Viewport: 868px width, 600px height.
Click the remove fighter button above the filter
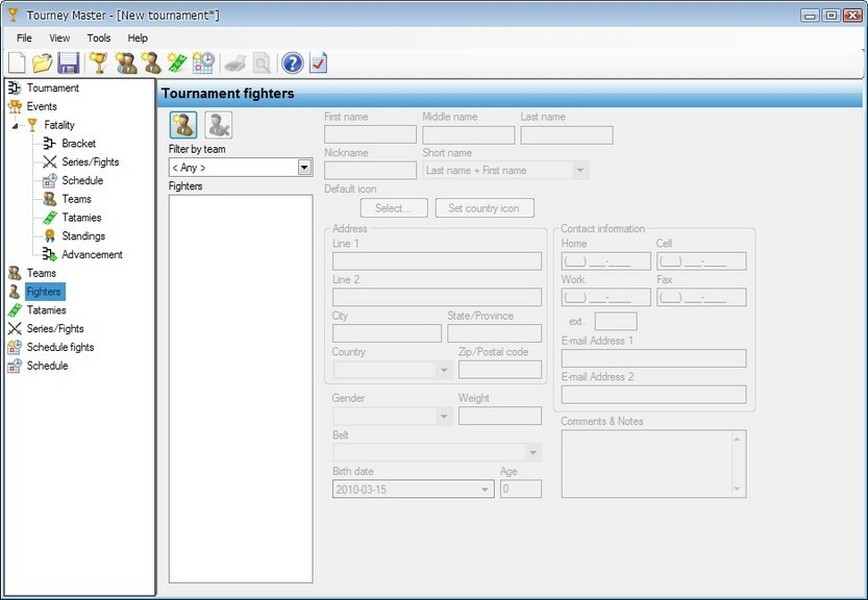click(x=219, y=125)
